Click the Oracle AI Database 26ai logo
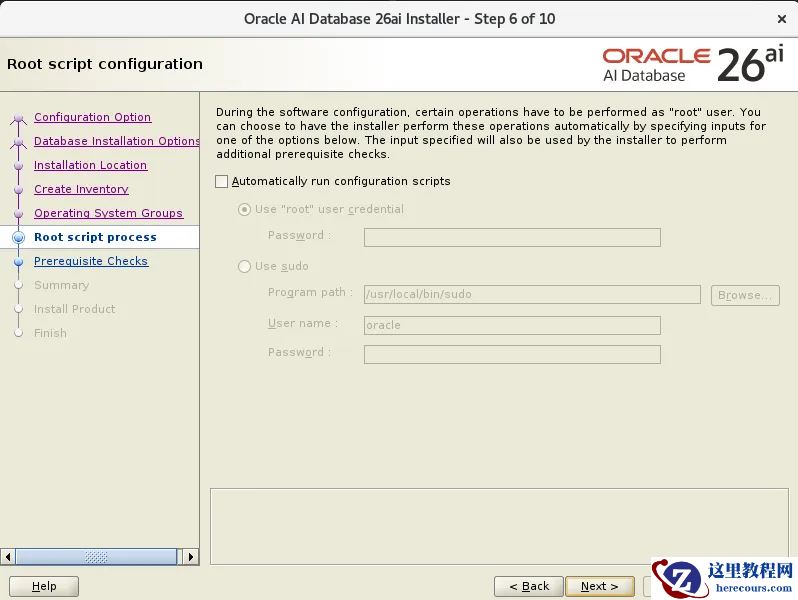Viewport: 798px width, 600px height. (693, 65)
